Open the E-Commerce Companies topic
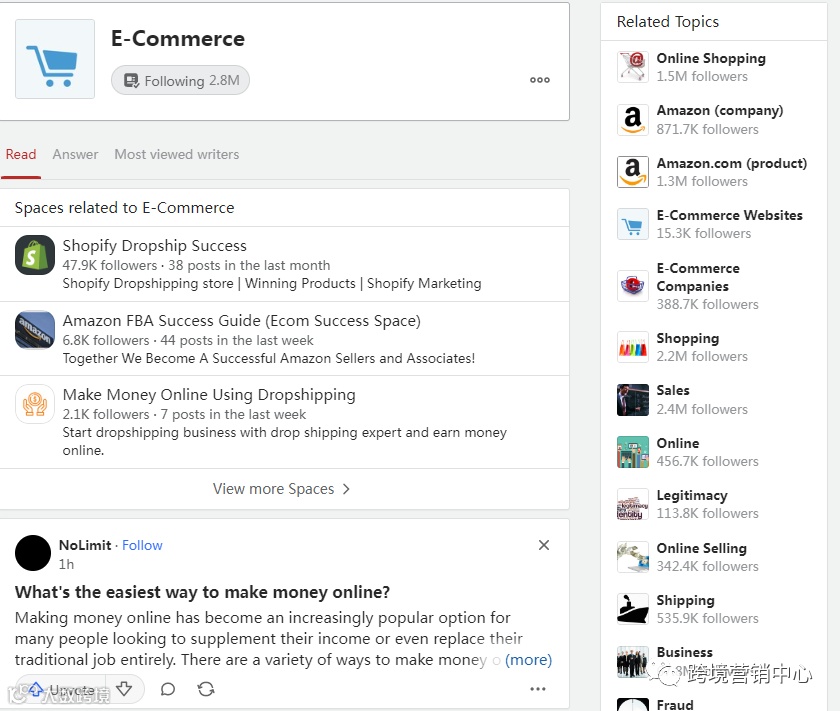 point(698,277)
